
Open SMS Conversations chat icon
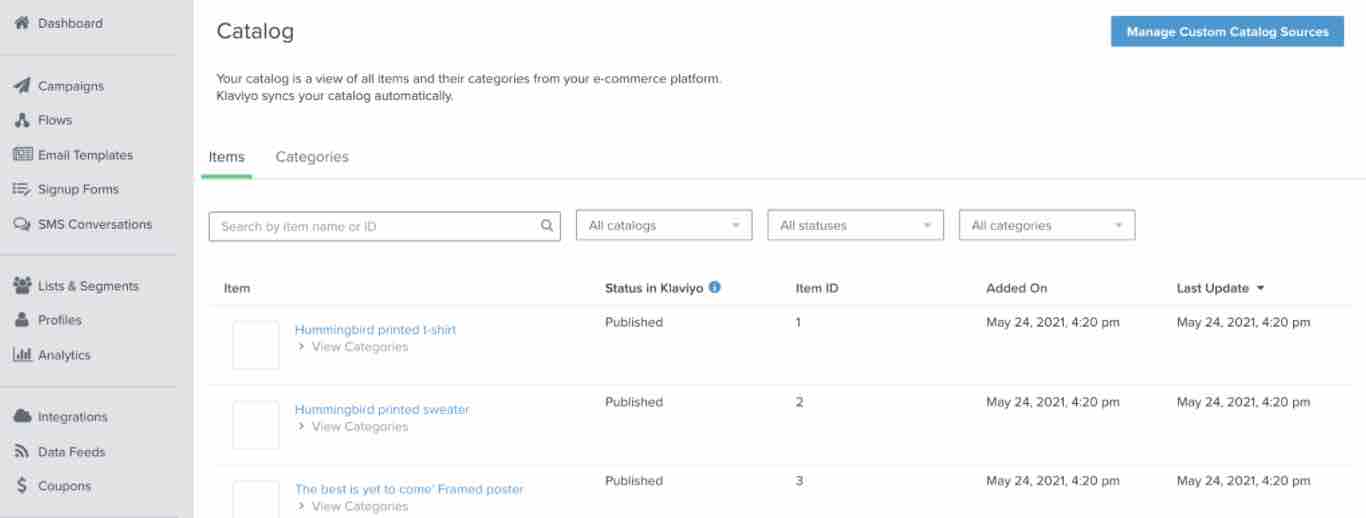[21, 224]
